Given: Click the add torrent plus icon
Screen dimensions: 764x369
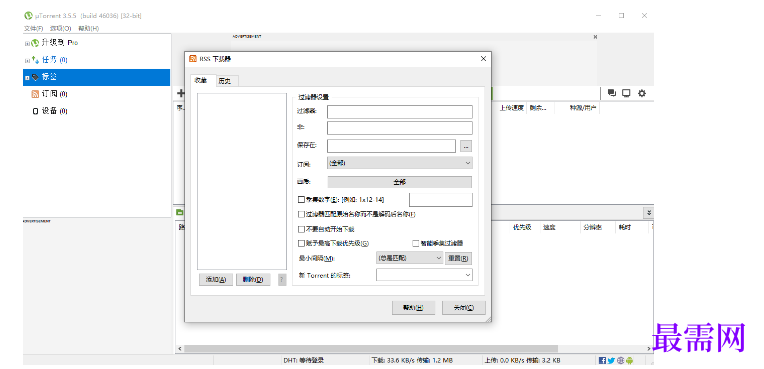Looking at the screenshot, I should coord(180,93).
